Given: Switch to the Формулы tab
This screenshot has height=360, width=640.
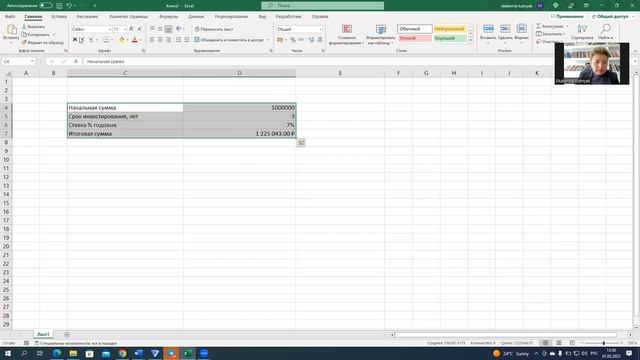Looking at the screenshot, I should [169, 17].
